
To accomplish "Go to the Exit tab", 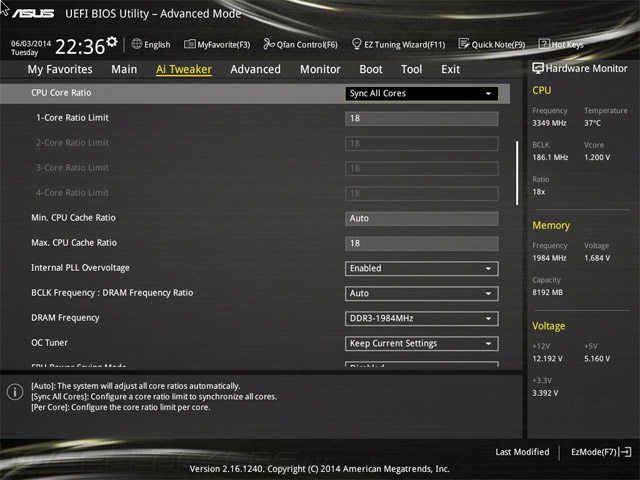I will [450, 69].
